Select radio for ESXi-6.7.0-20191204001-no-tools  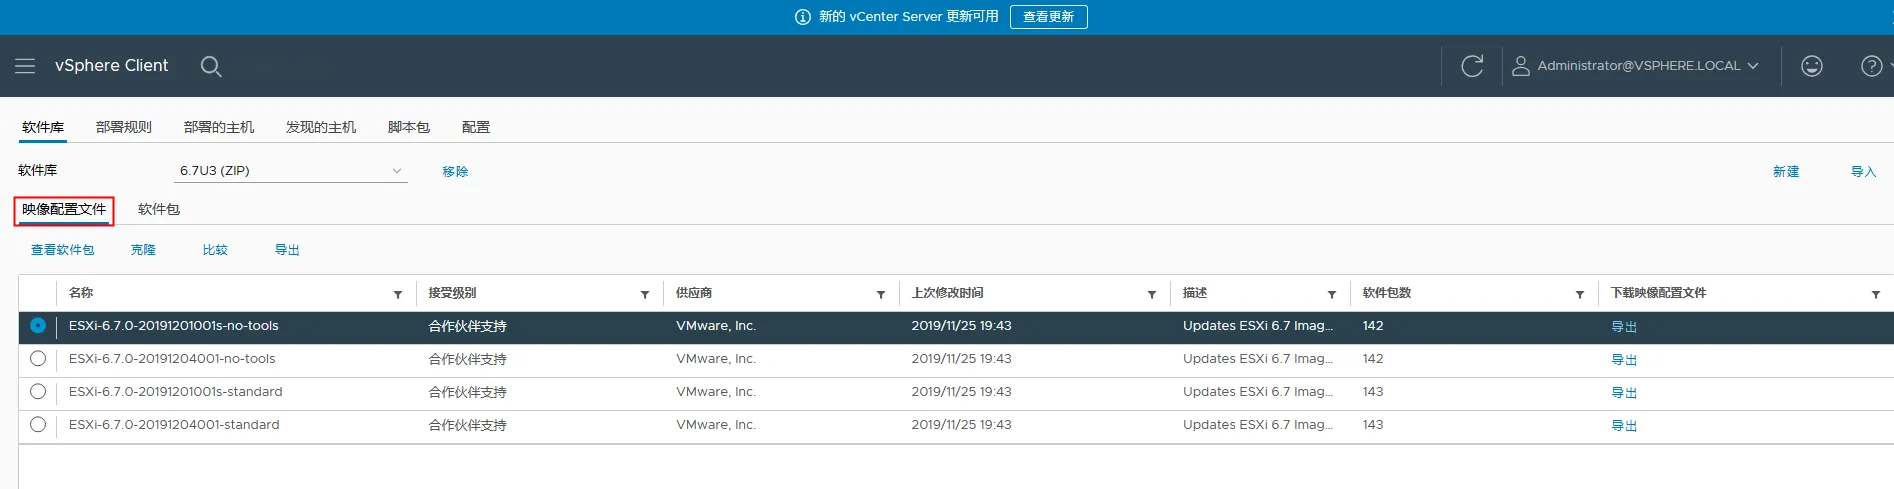coord(38,359)
